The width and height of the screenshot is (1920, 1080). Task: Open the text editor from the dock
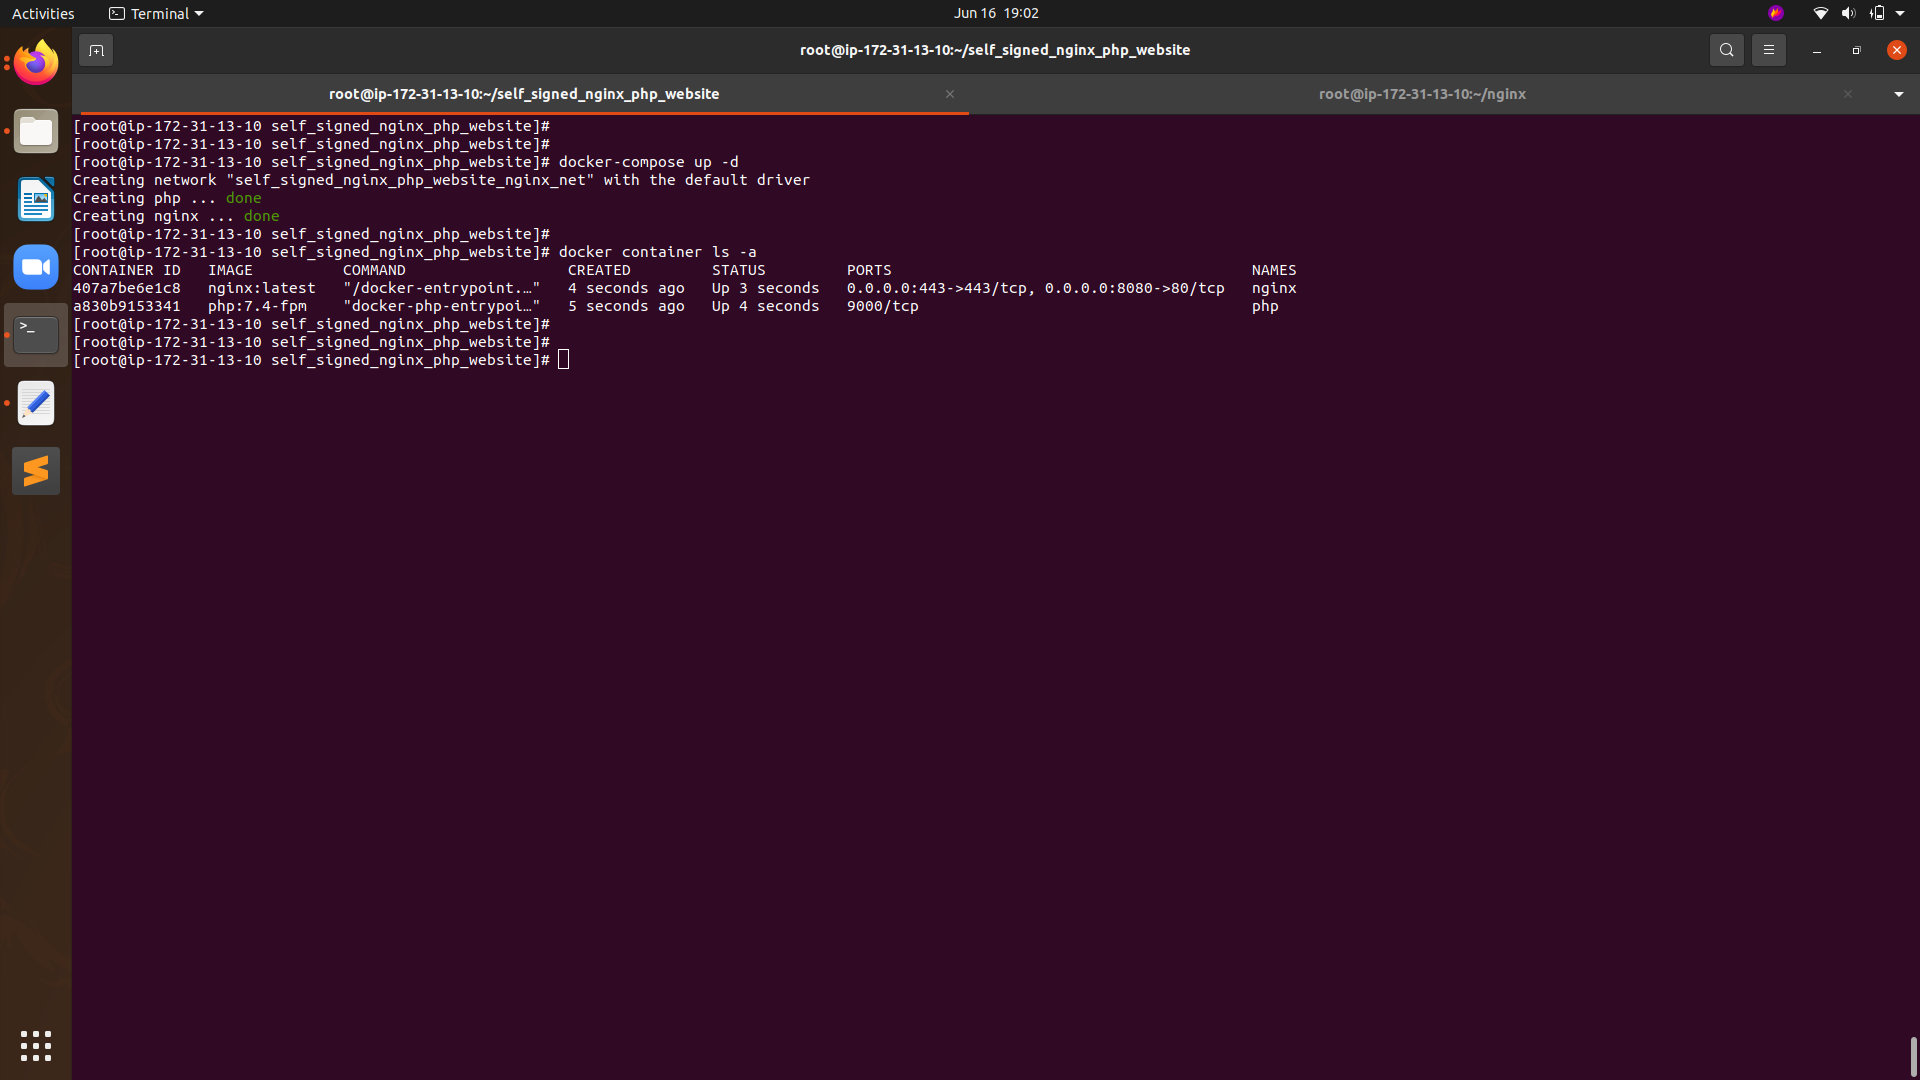click(36, 403)
